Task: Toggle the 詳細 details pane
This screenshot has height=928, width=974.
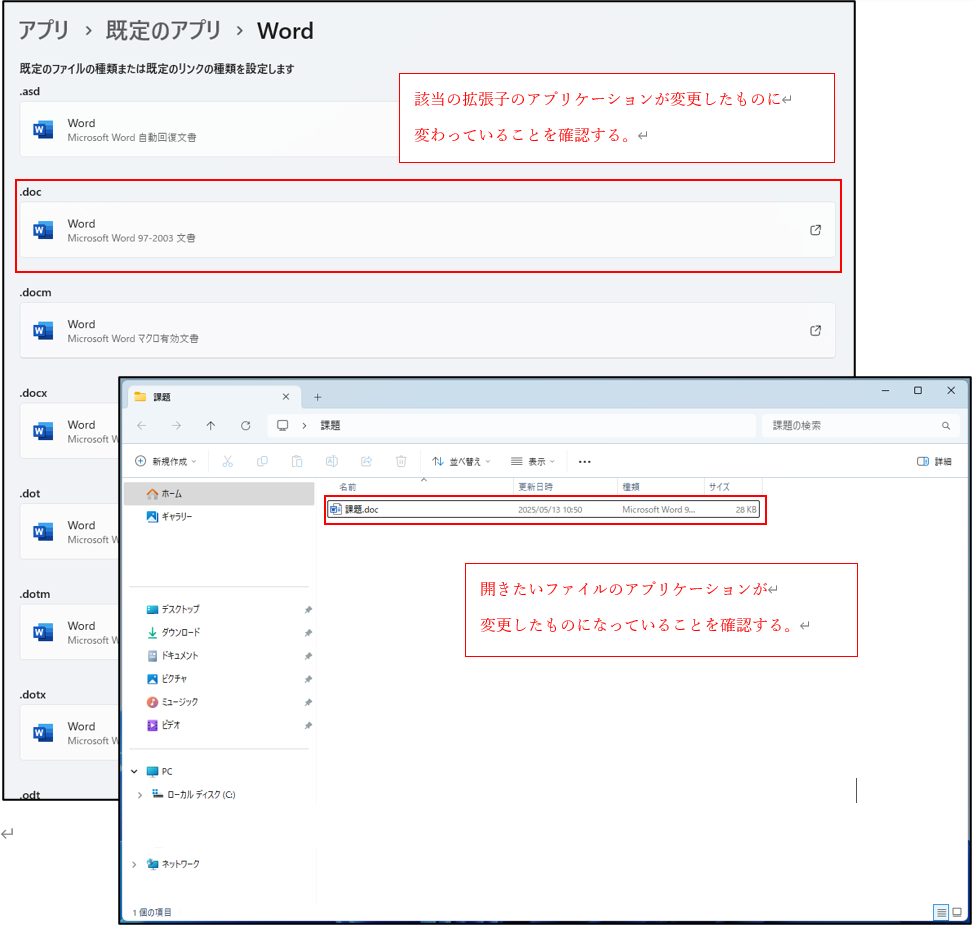Action: click(934, 461)
